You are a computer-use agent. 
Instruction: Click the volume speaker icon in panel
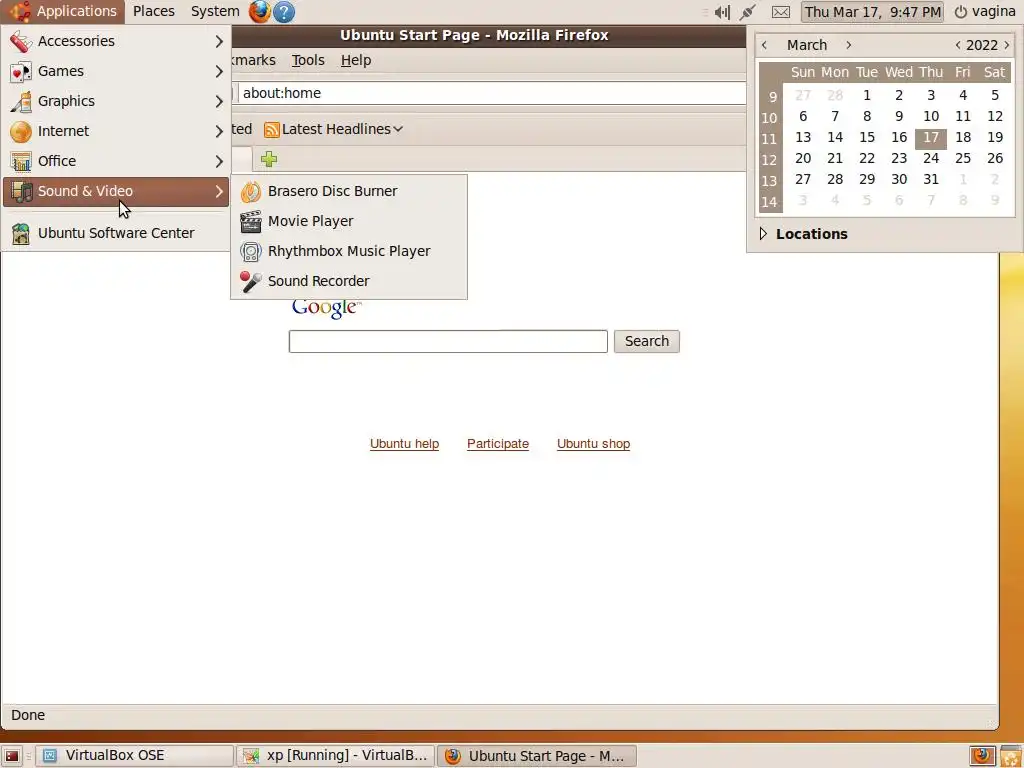click(x=722, y=12)
